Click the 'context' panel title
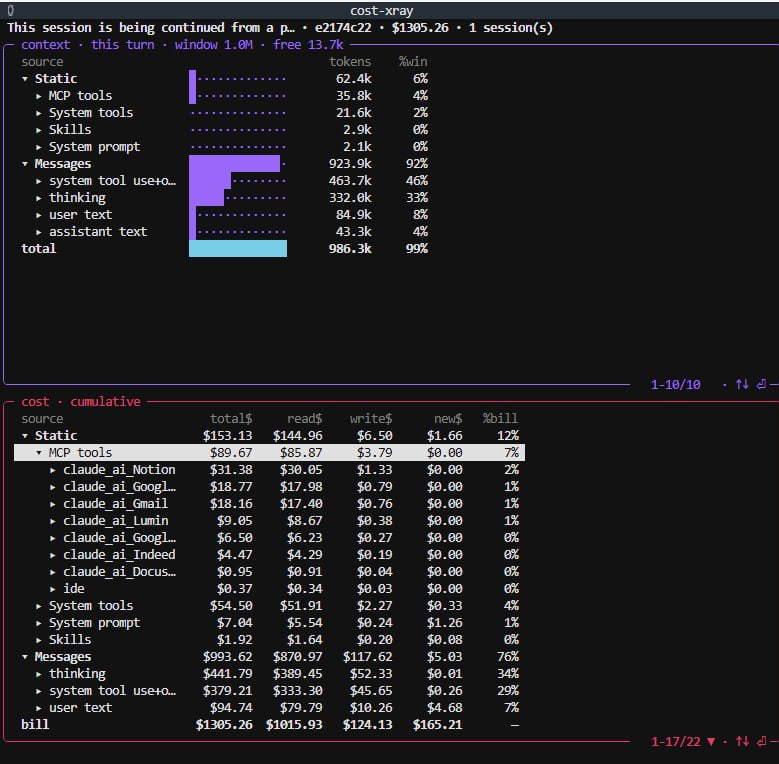 [45, 45]
